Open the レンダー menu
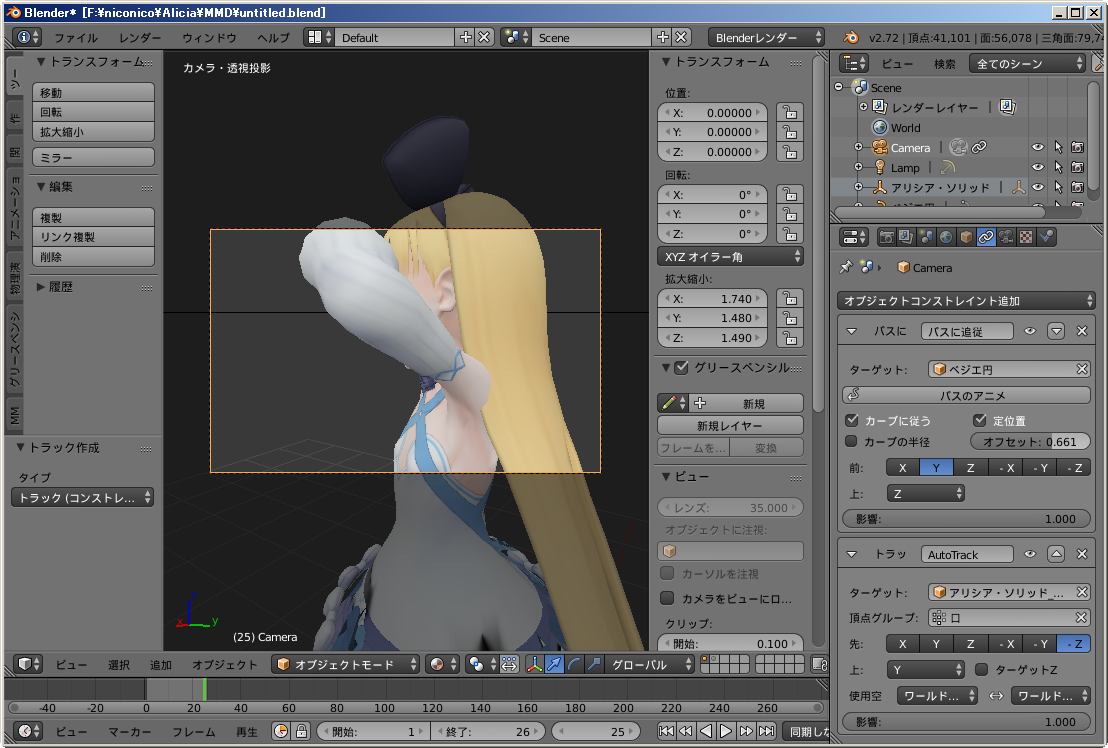Screen dimensions: 1108x748 point(140,37)
